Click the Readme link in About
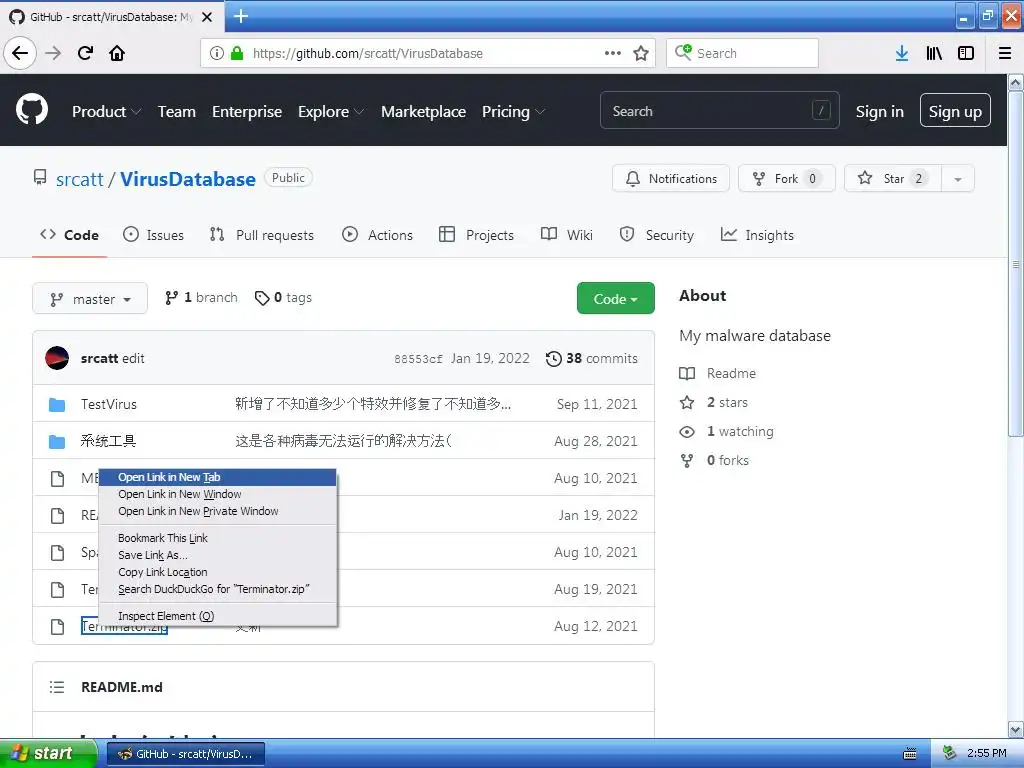Viewport: 1024px width, 768px height. pos(718,373)
